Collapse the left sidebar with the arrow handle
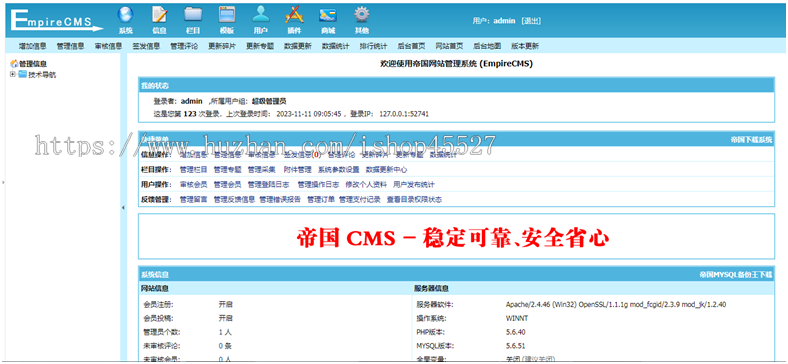788x364 pixels. [124, 208]
